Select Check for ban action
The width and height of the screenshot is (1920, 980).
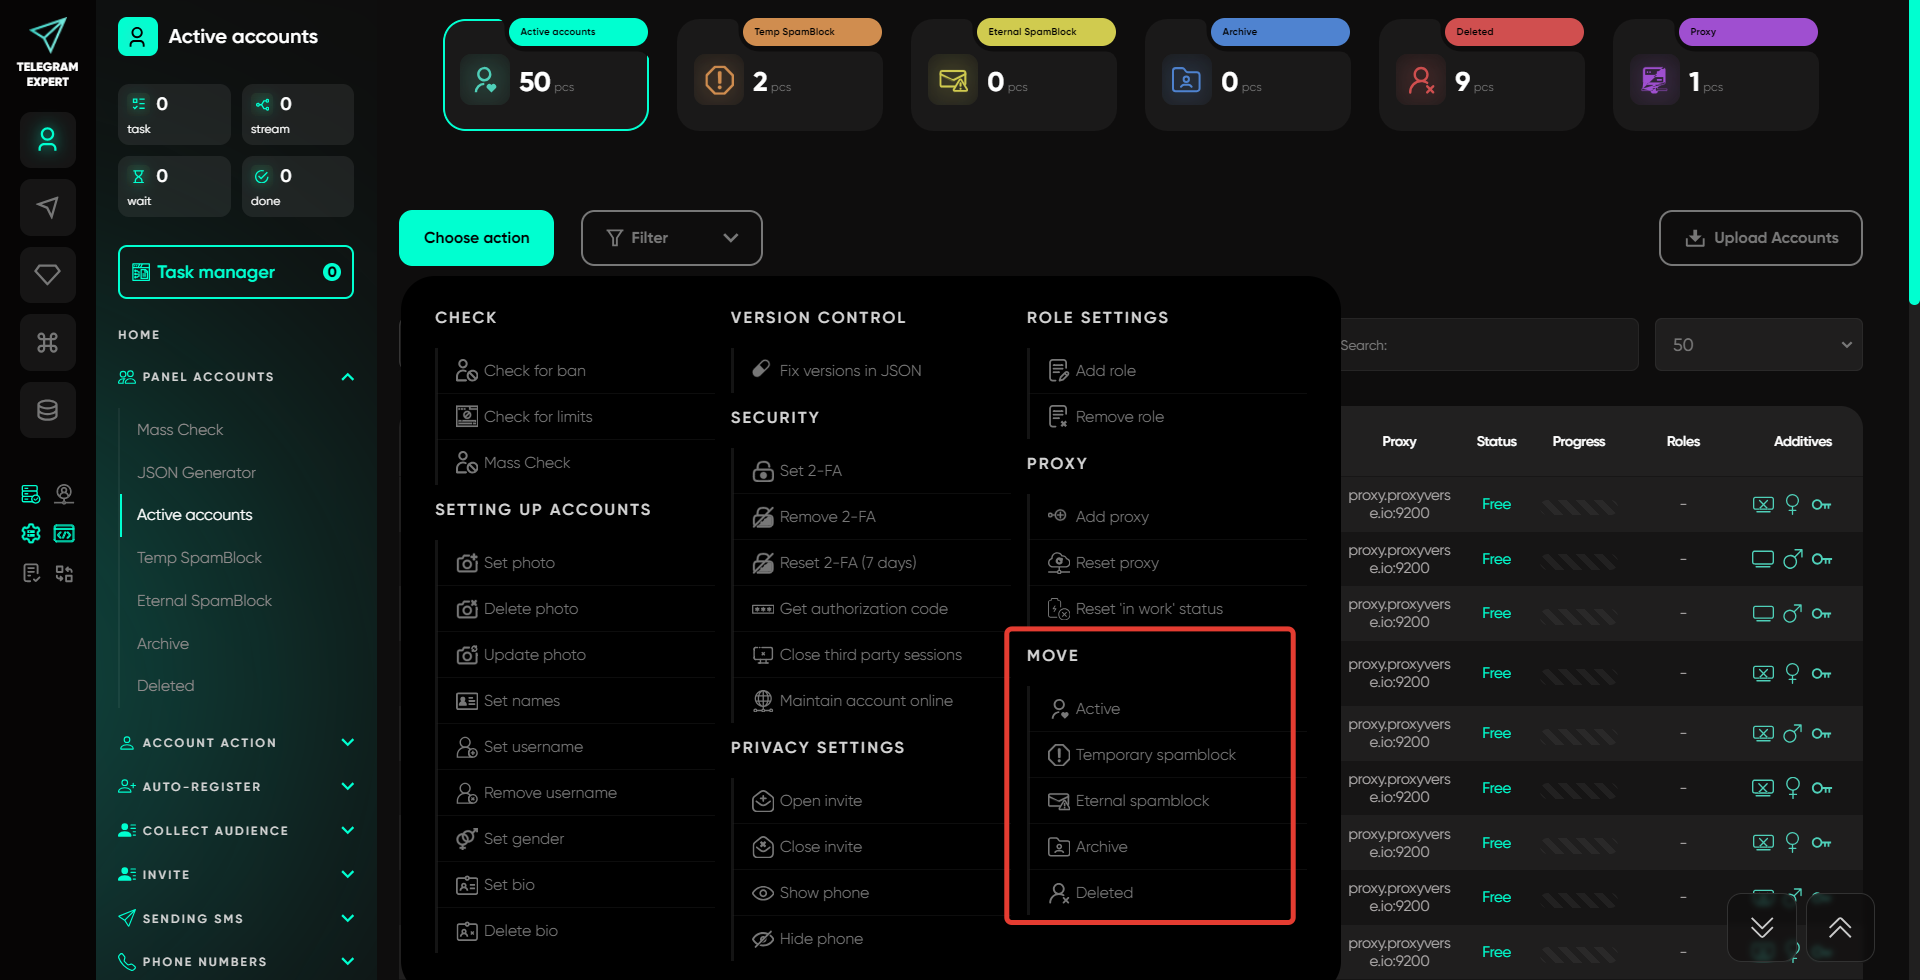point(534,371)
